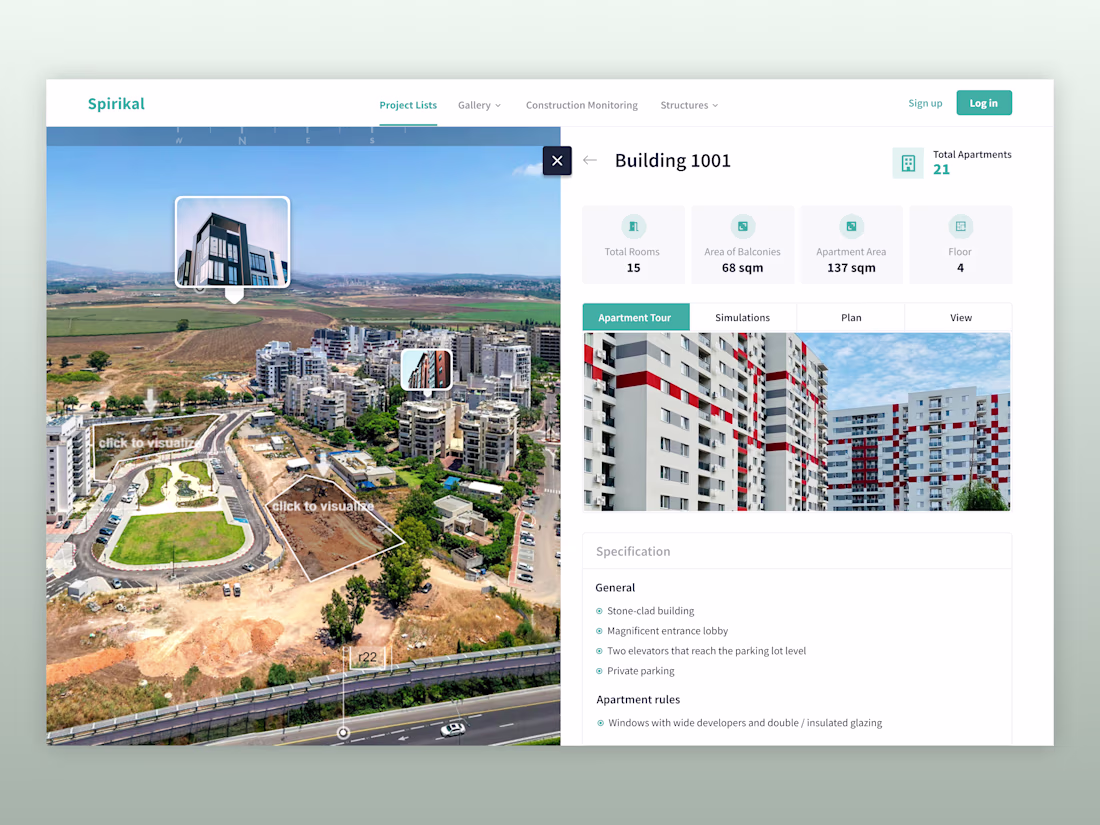
Task: Close the building details panel
Action: (557, 161)
